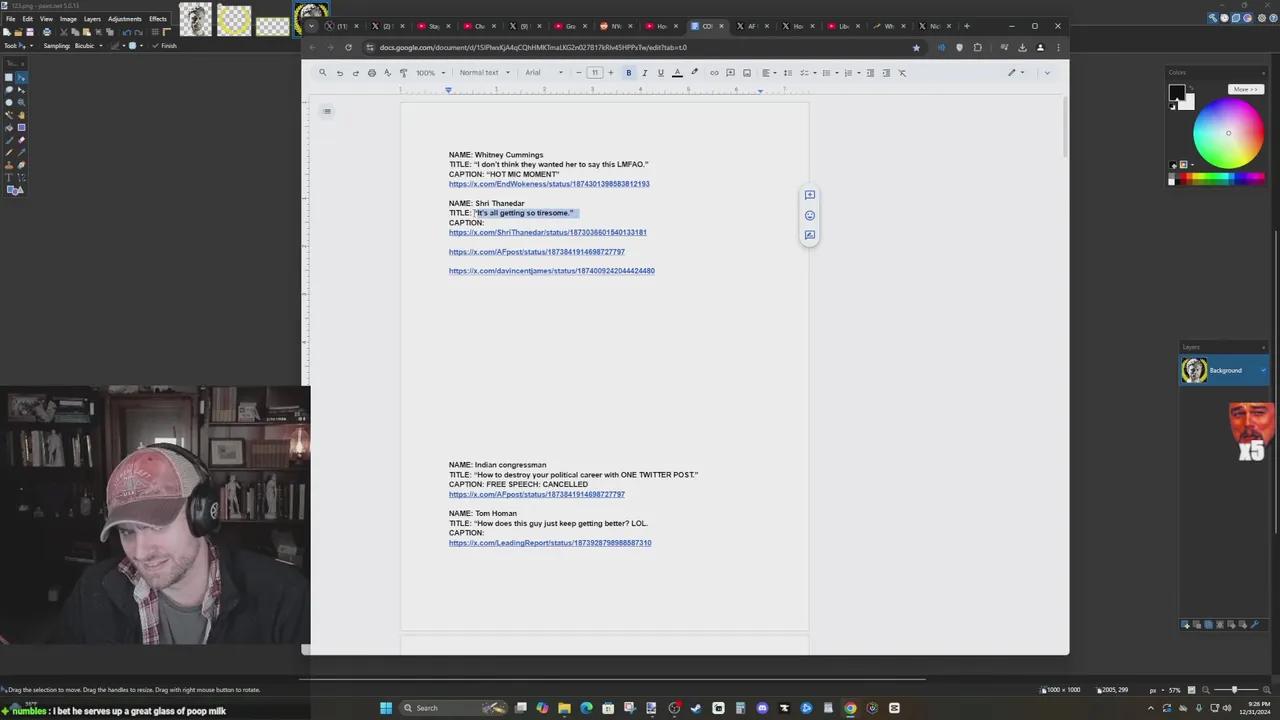The width and height of the screenshot is (1280, 720).
Task: Click the font size 11 field
Action: coord(595,72)
